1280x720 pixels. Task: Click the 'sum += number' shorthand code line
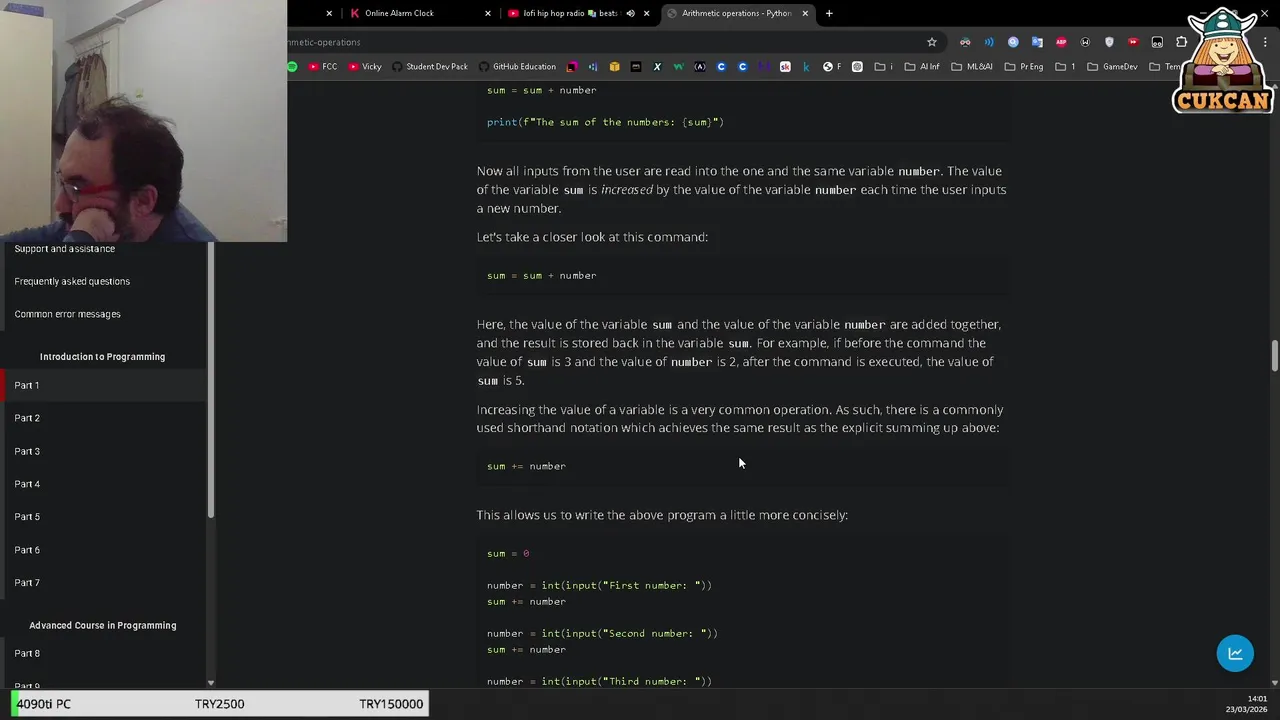(x=526, y=466)
